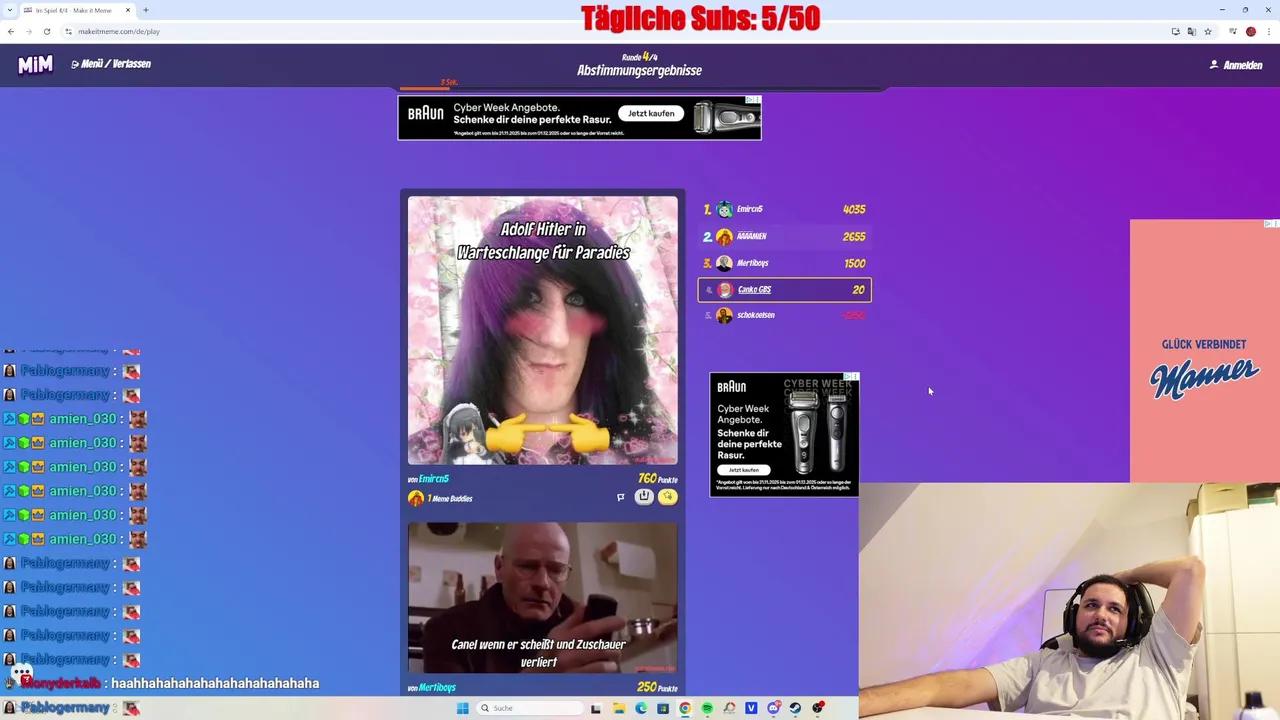Click the send-to-your-devices icon in toolbar
1280x720 pixels.
[x=1176, y=31]
